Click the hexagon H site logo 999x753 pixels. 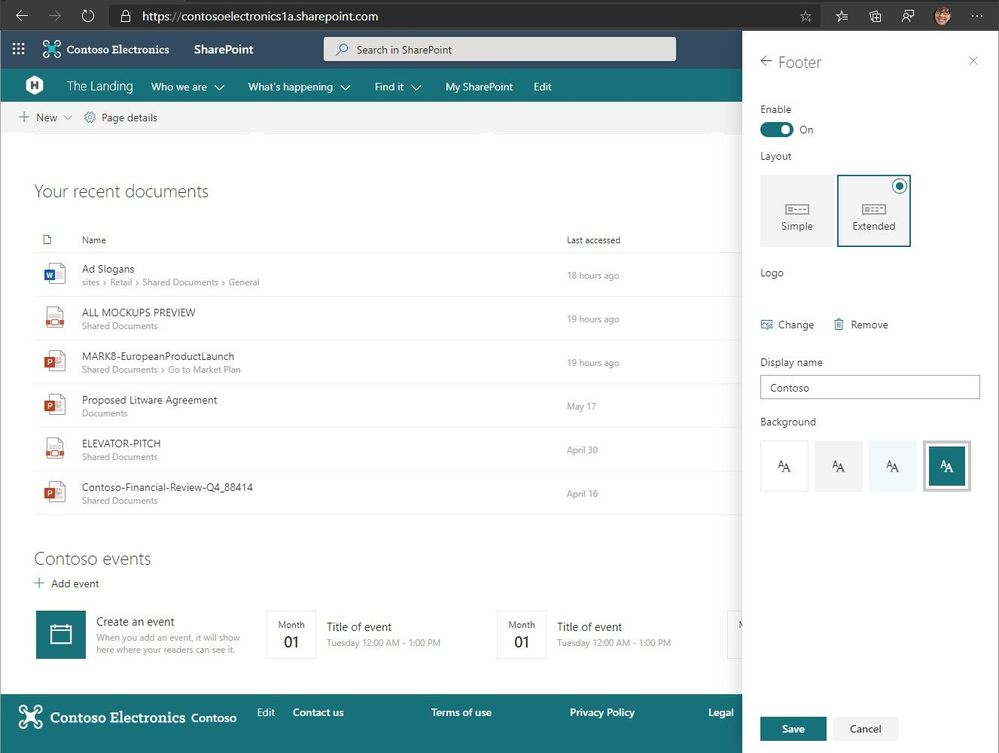(34, 85)
